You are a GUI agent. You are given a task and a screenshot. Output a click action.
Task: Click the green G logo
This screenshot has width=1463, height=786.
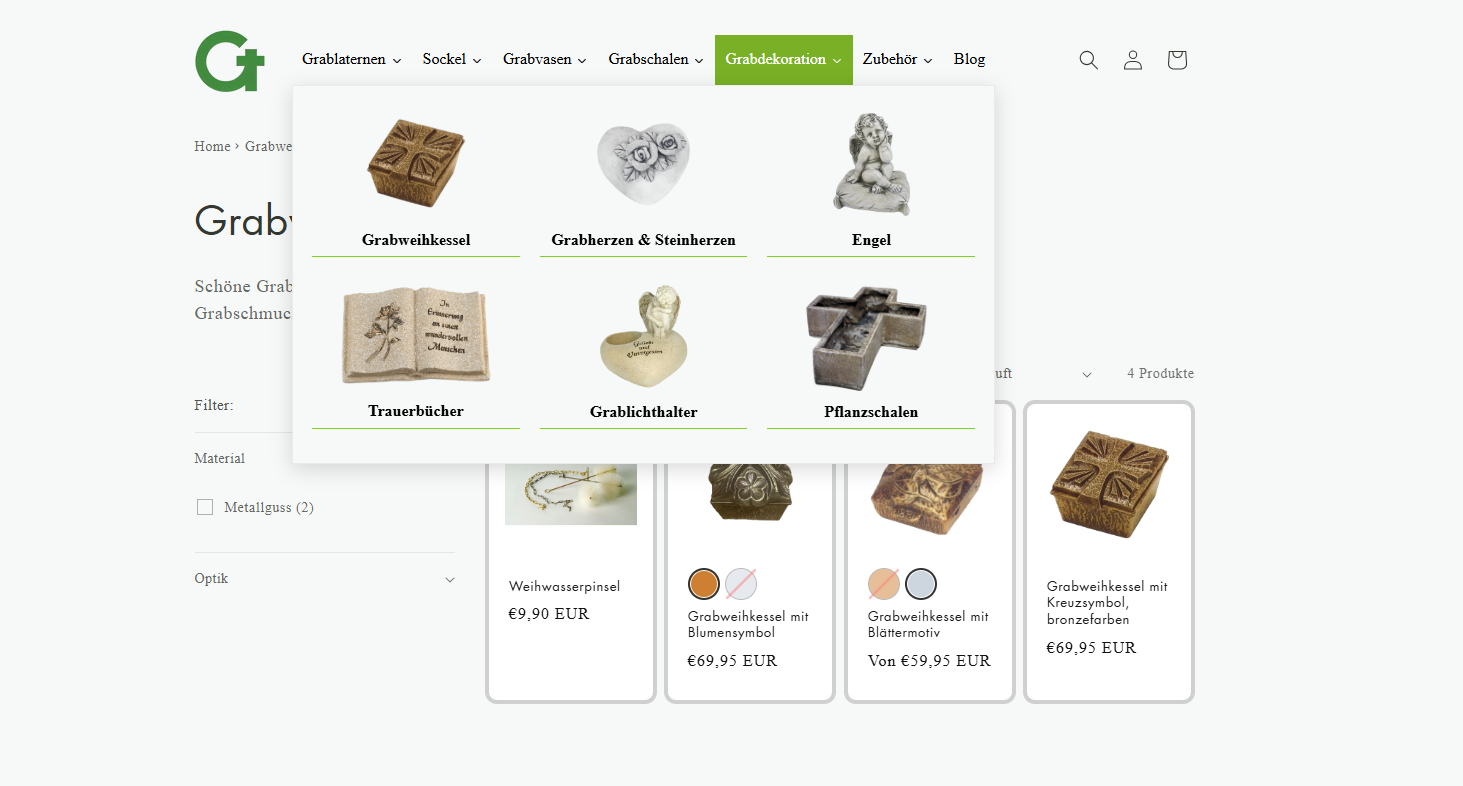pyautogui.click(x=230, y=61)
